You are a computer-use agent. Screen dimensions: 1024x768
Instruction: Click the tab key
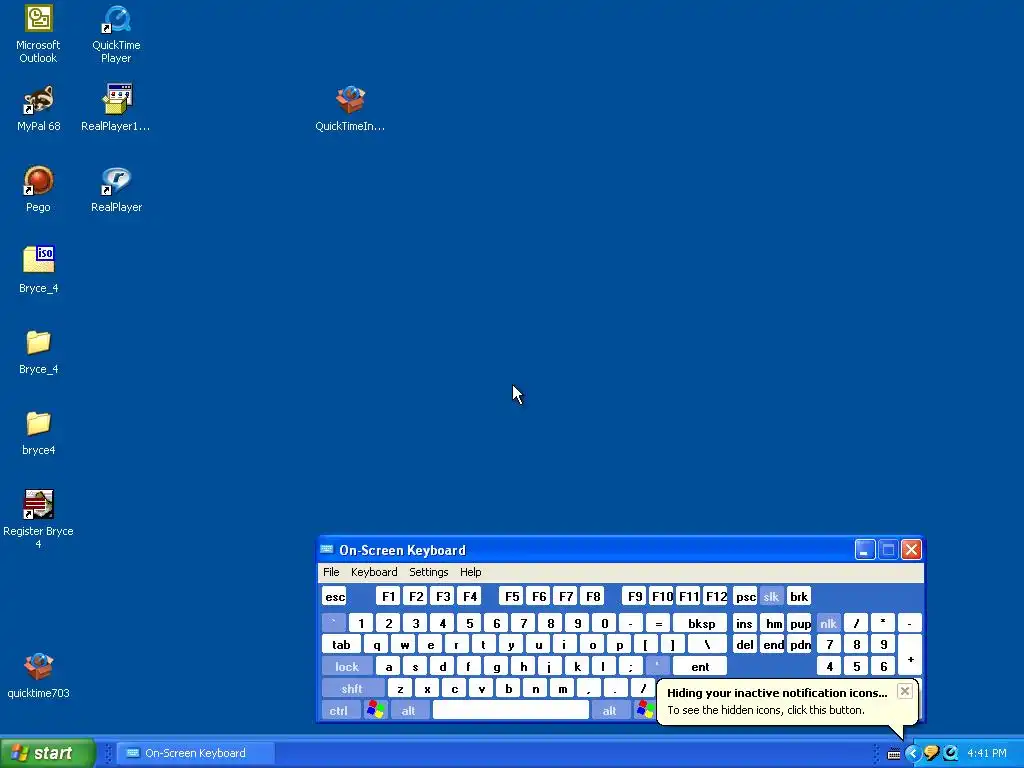click(341, 645)
